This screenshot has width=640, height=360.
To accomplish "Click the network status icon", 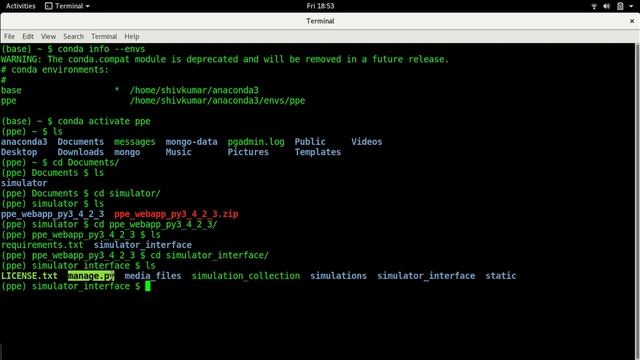I will 594,6.
